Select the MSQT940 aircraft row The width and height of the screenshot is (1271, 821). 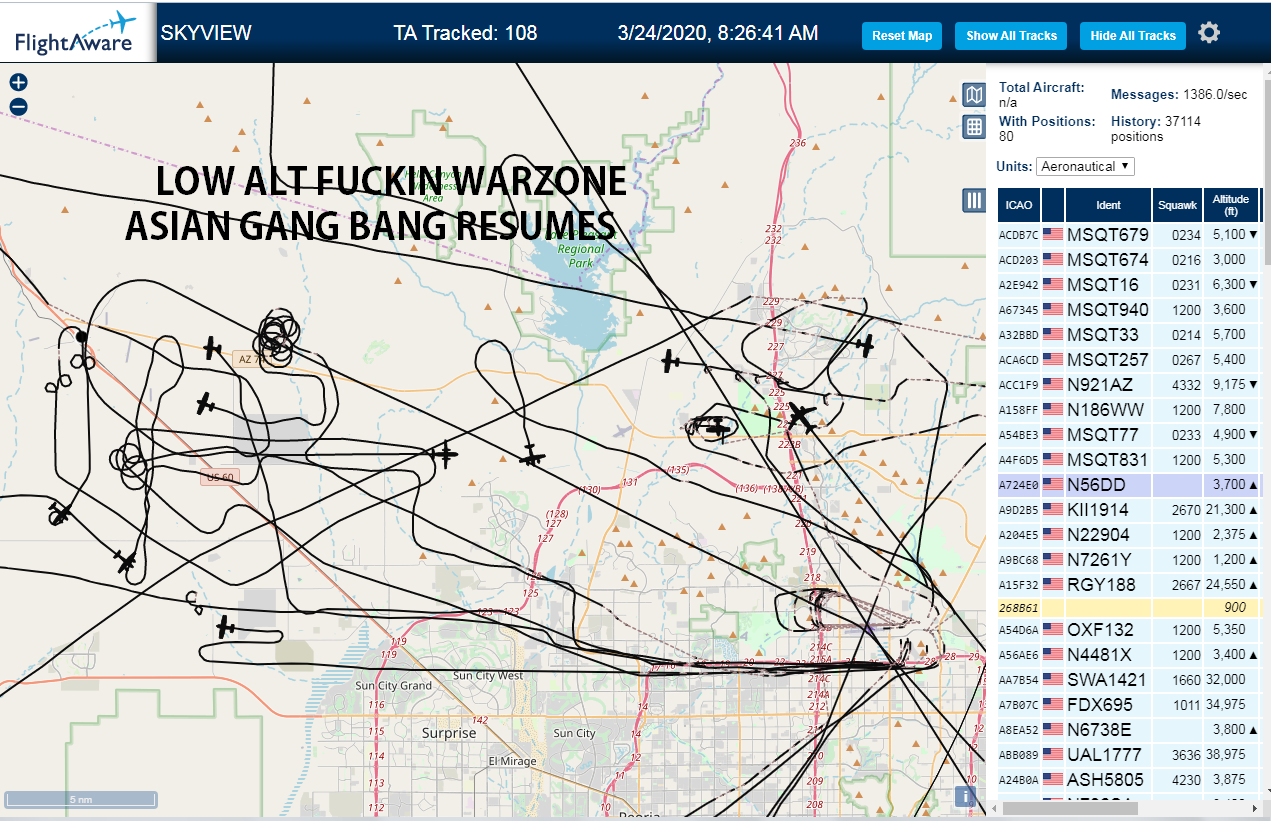pos(1129,309)
